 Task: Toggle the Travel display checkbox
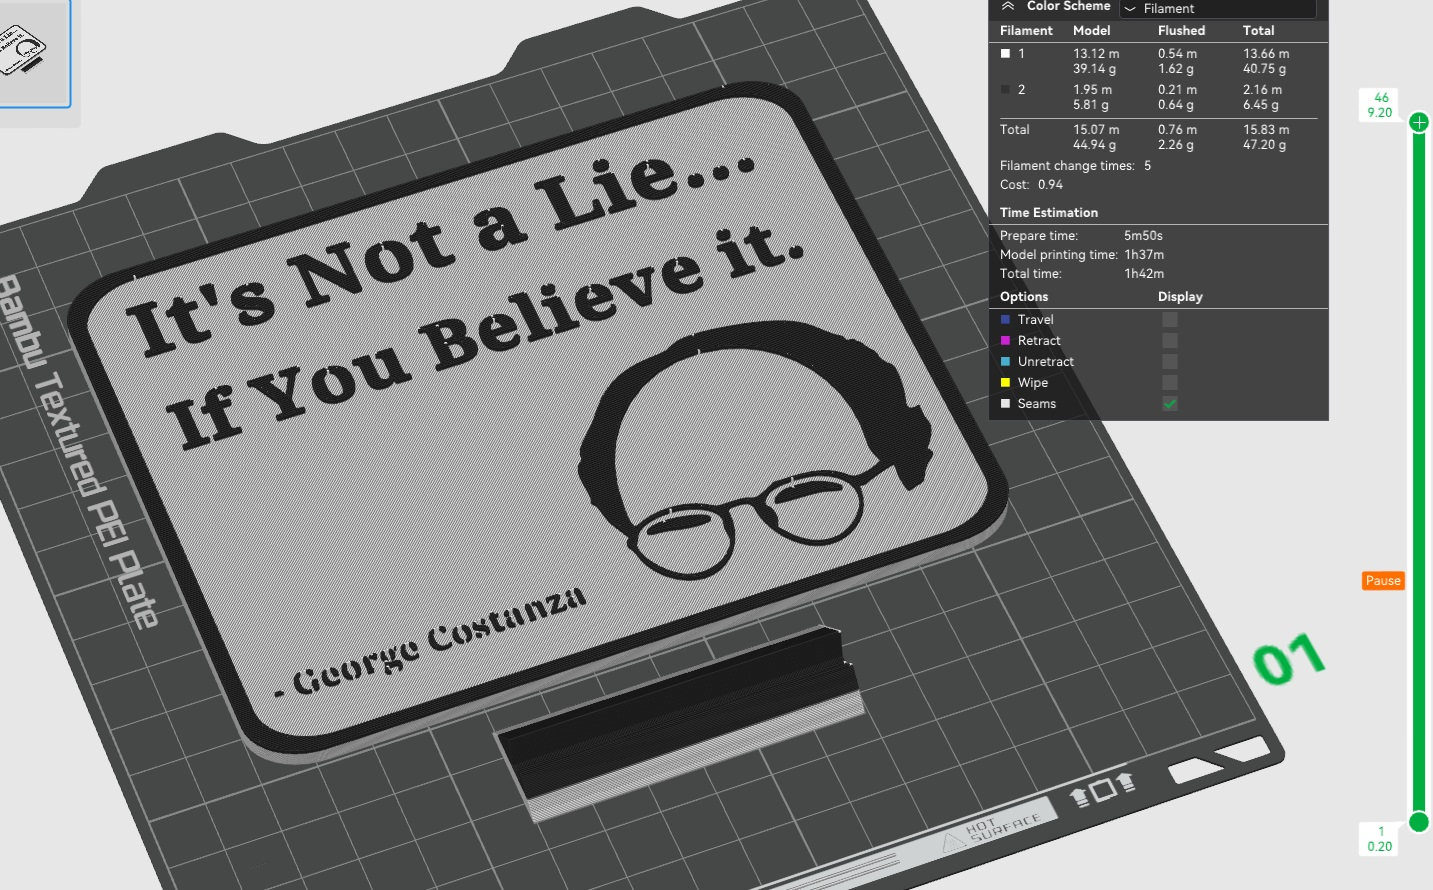point(1170,320)
